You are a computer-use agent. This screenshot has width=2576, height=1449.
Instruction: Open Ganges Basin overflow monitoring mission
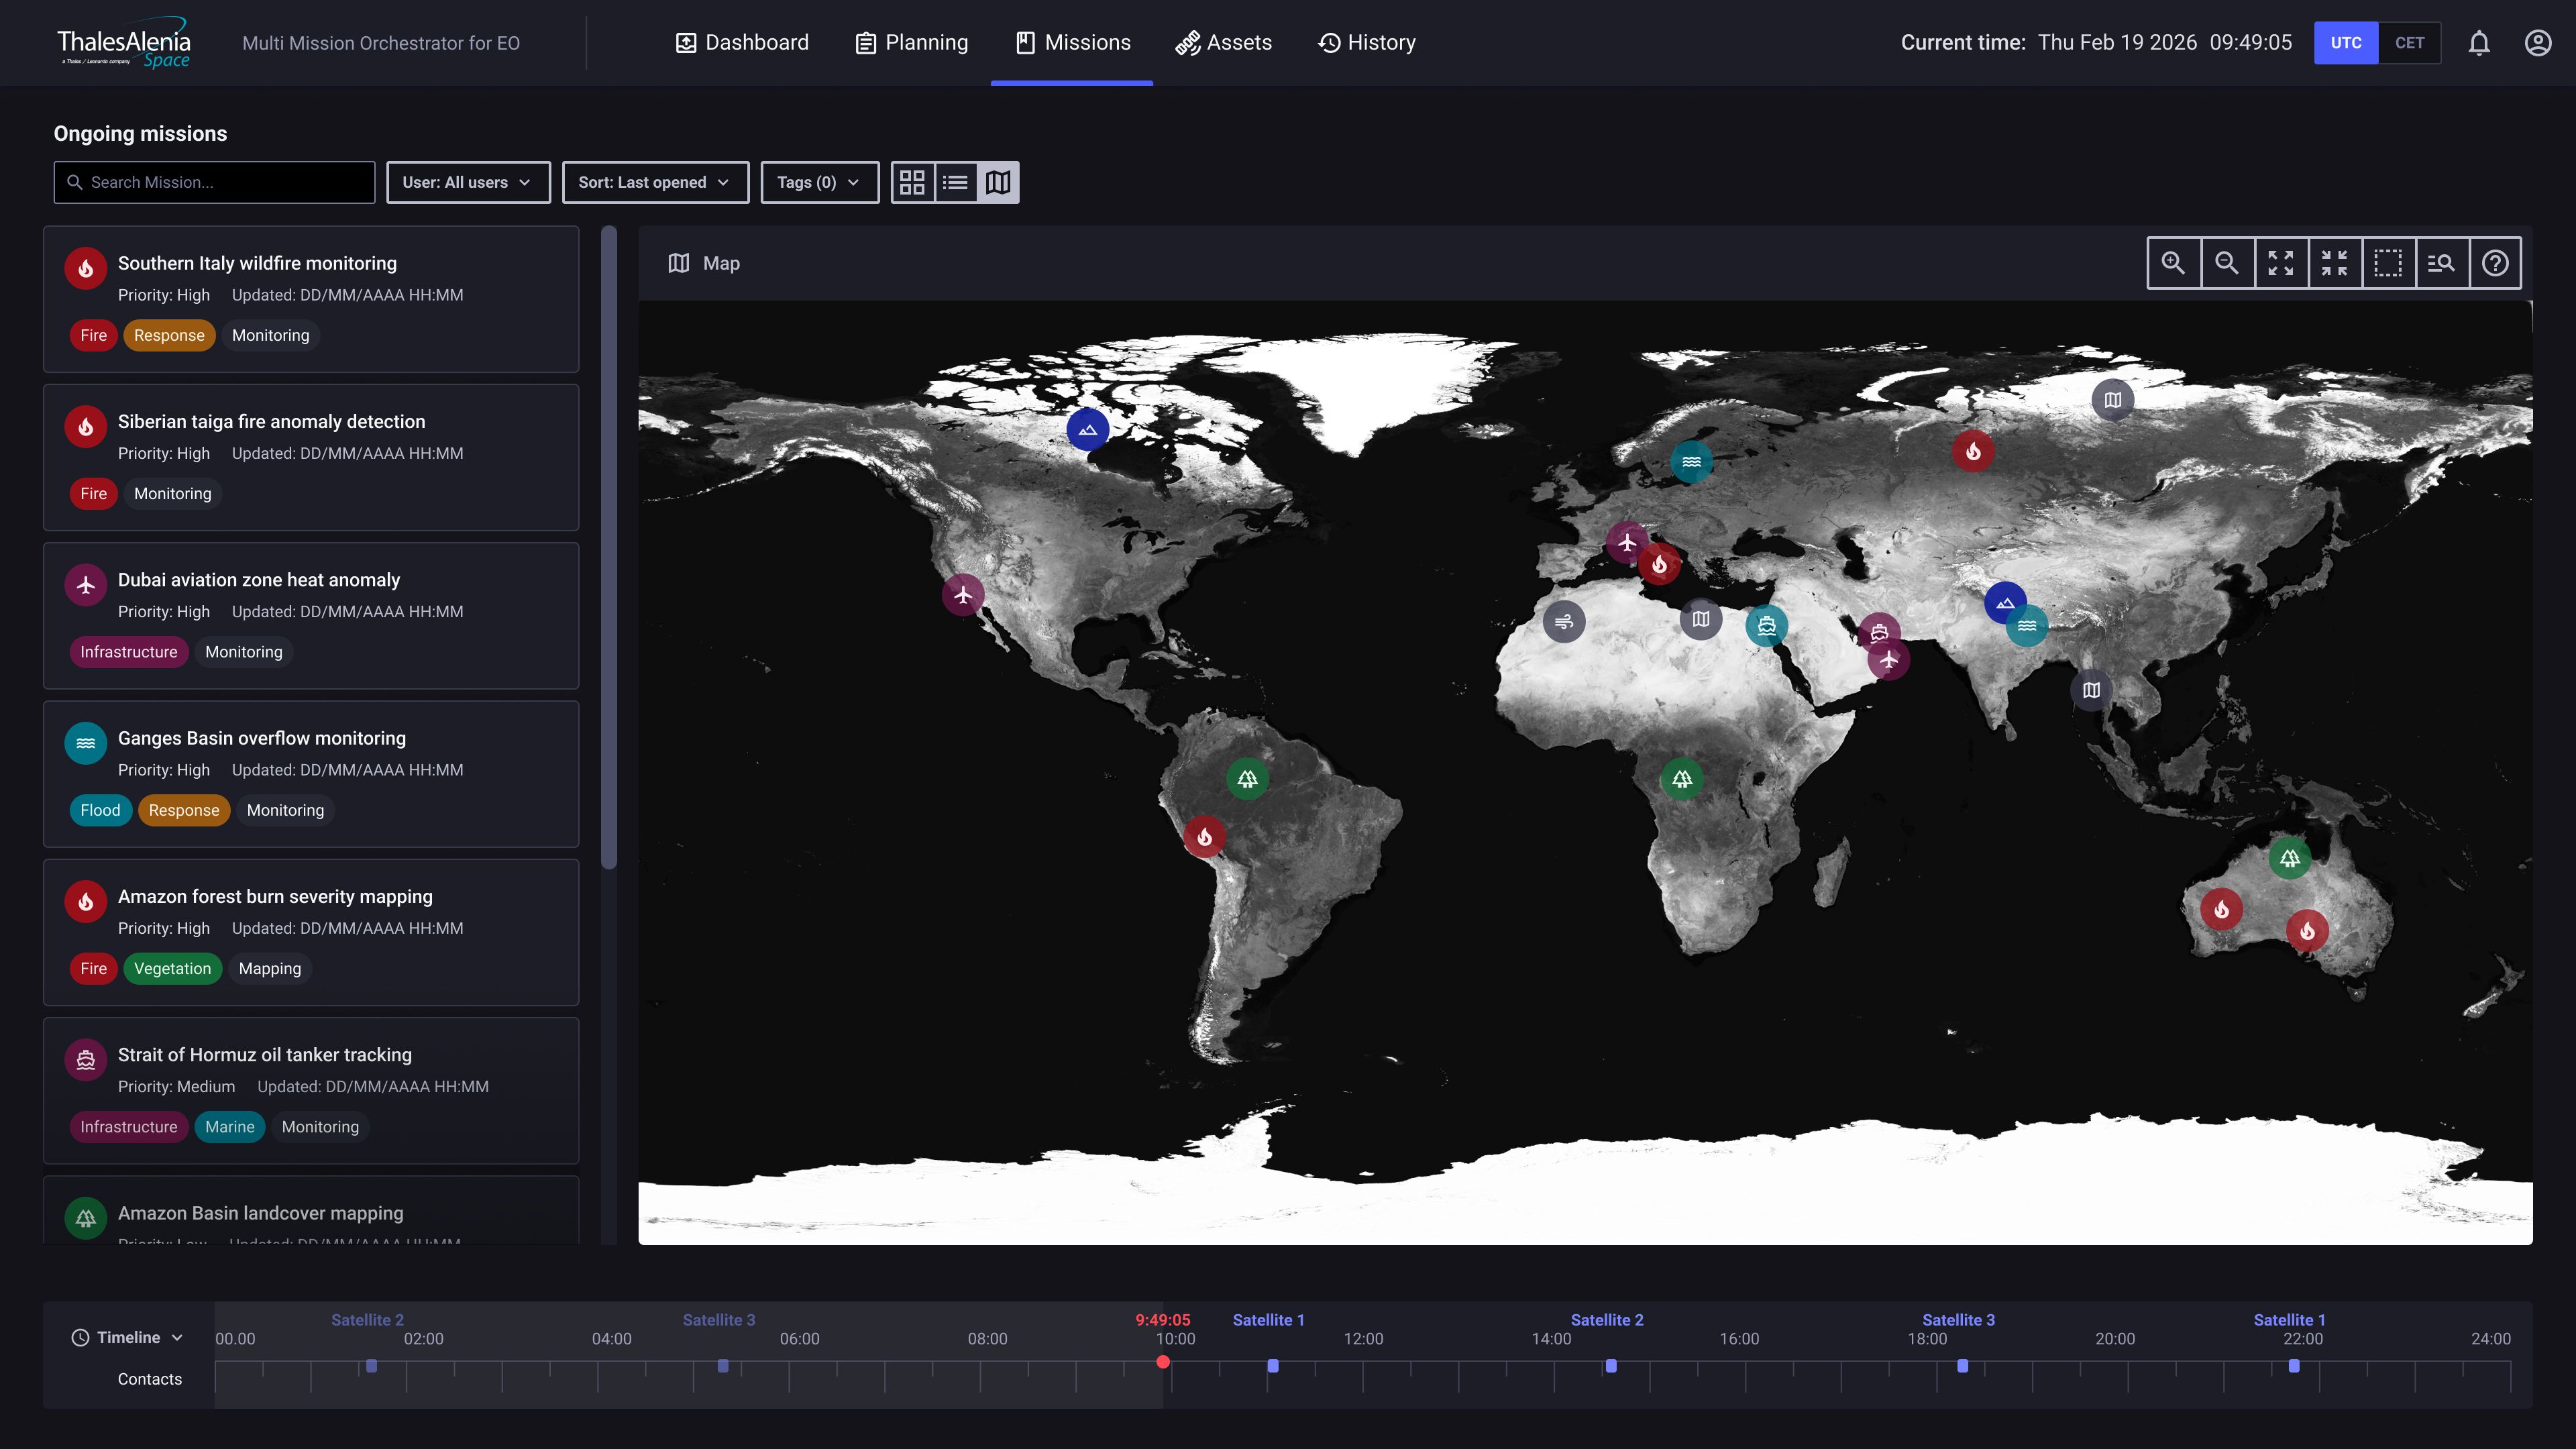pyautogui.click(x=311, y=774)
